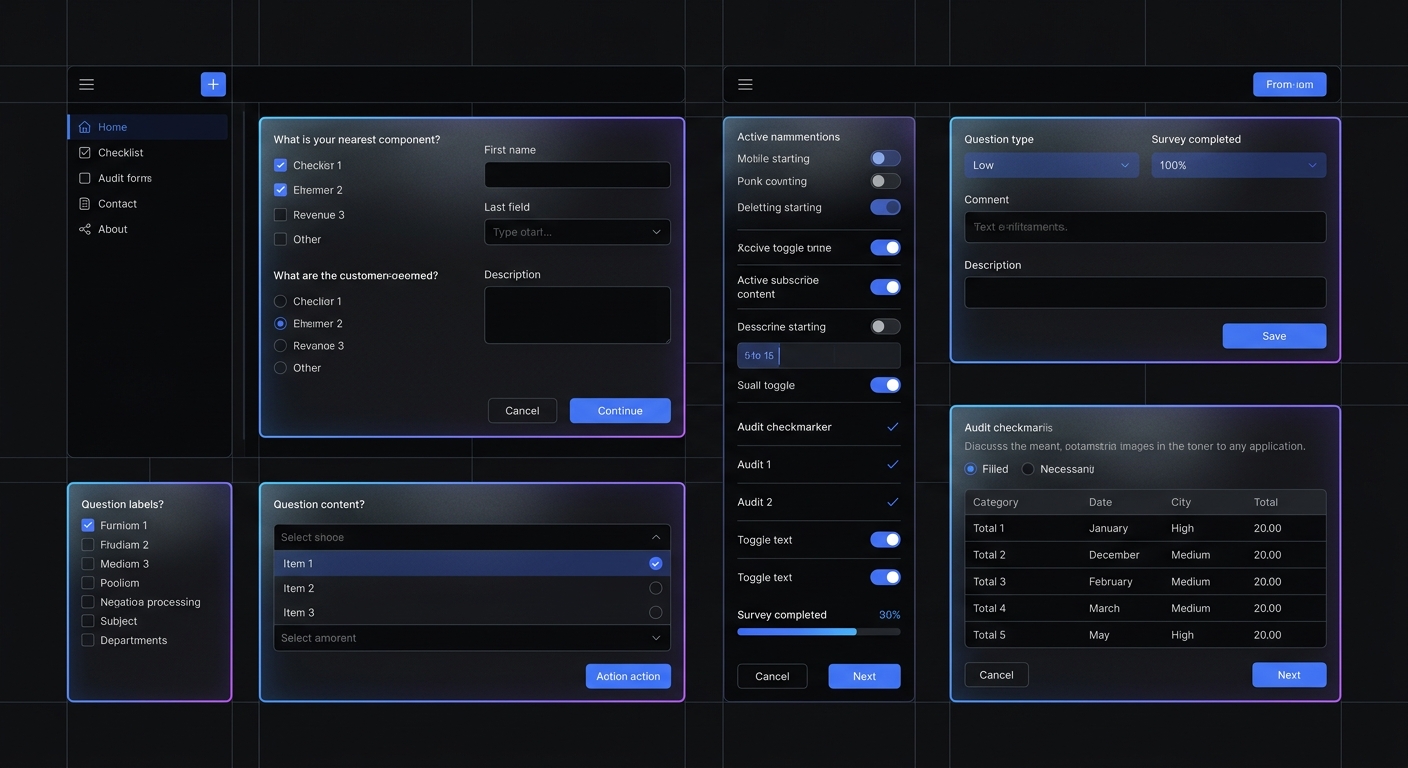This screenshot has height=768, width=1408.
Task: Click the From-iom button
Action: (x=1289, y=84)
